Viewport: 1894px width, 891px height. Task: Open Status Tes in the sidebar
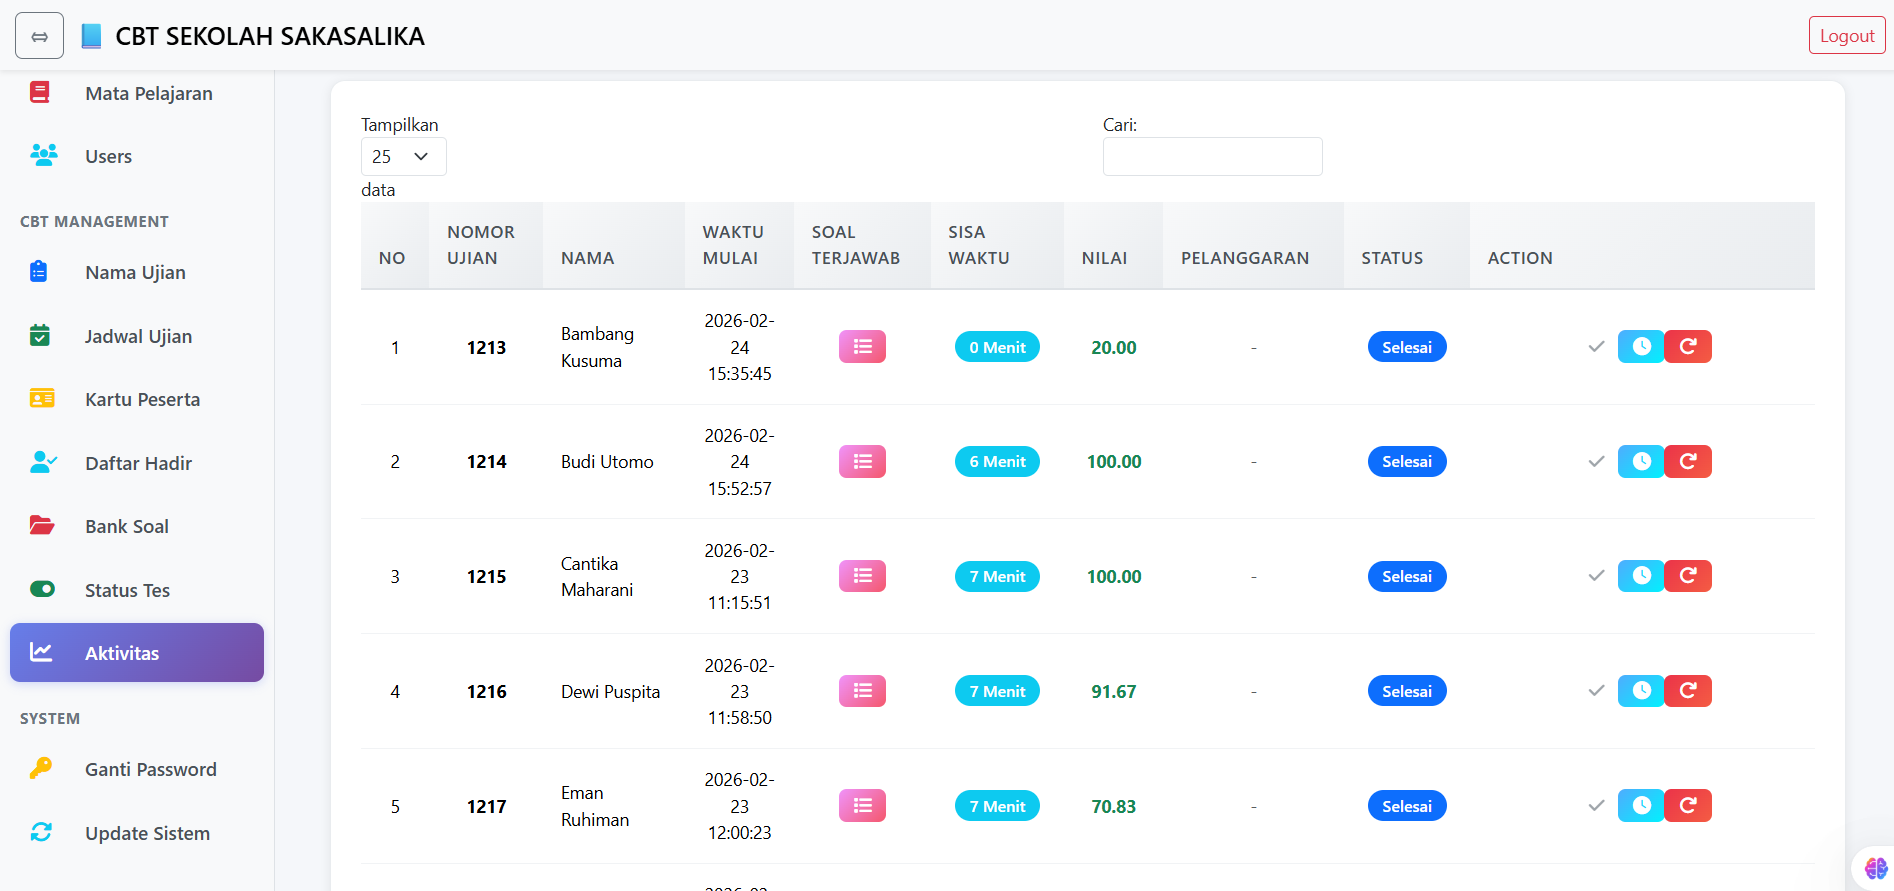[127, 590]
